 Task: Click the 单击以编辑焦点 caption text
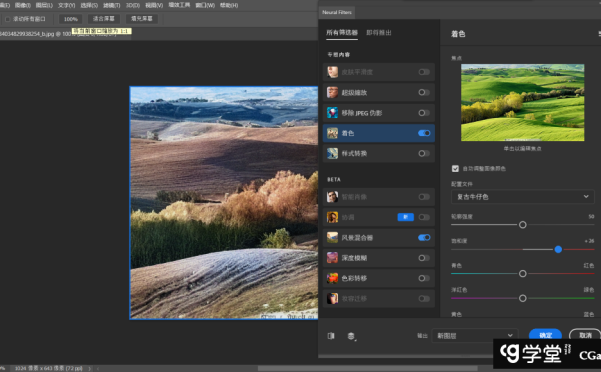click(x=522, y=149)
